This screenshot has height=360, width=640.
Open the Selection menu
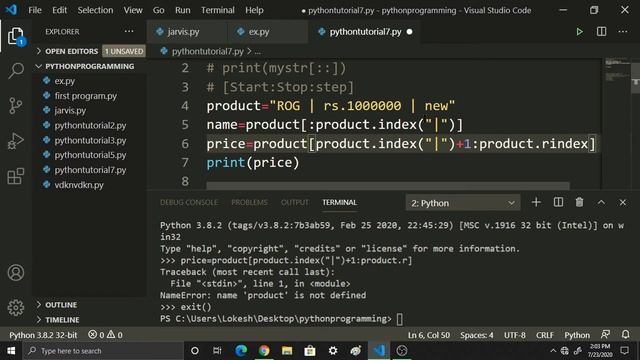pyautogui.click(x=95, y=10)
